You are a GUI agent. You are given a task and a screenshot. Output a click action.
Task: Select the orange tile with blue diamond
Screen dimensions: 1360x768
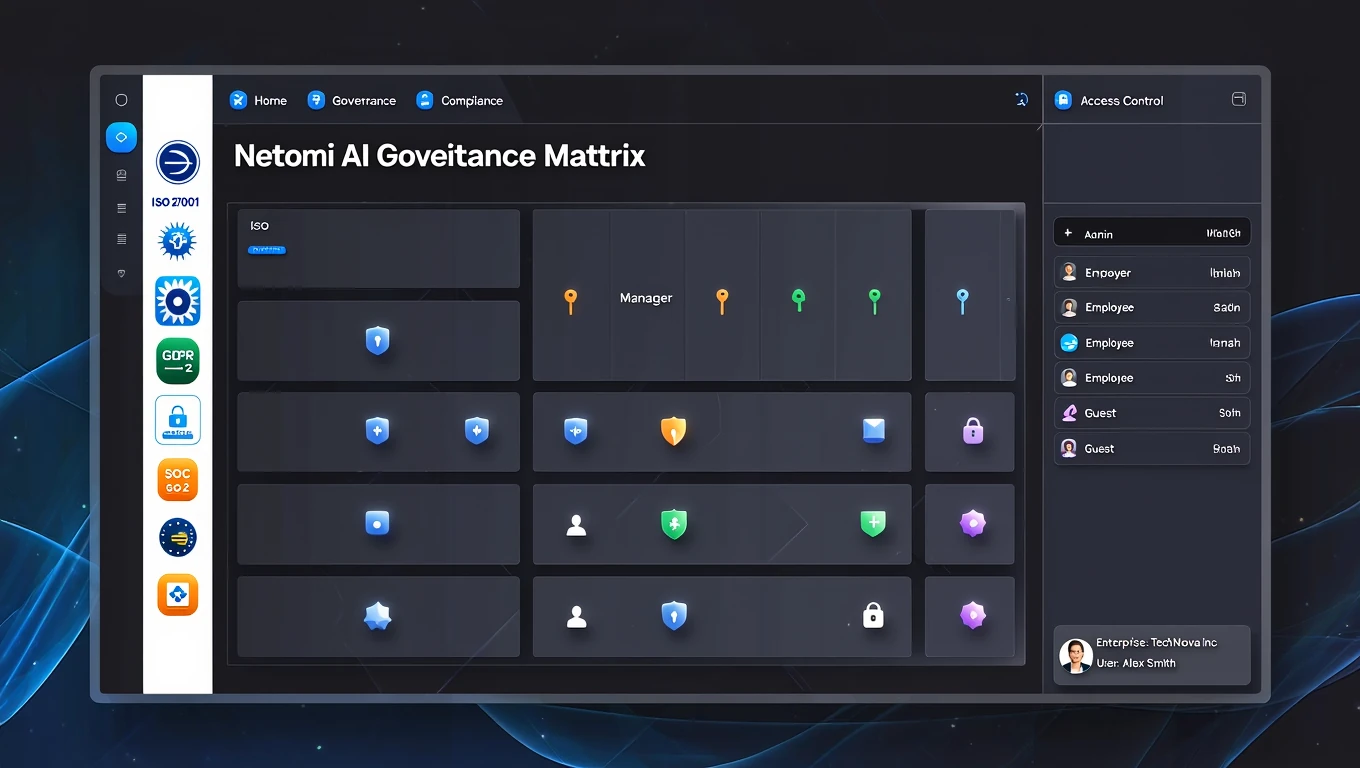178,595
